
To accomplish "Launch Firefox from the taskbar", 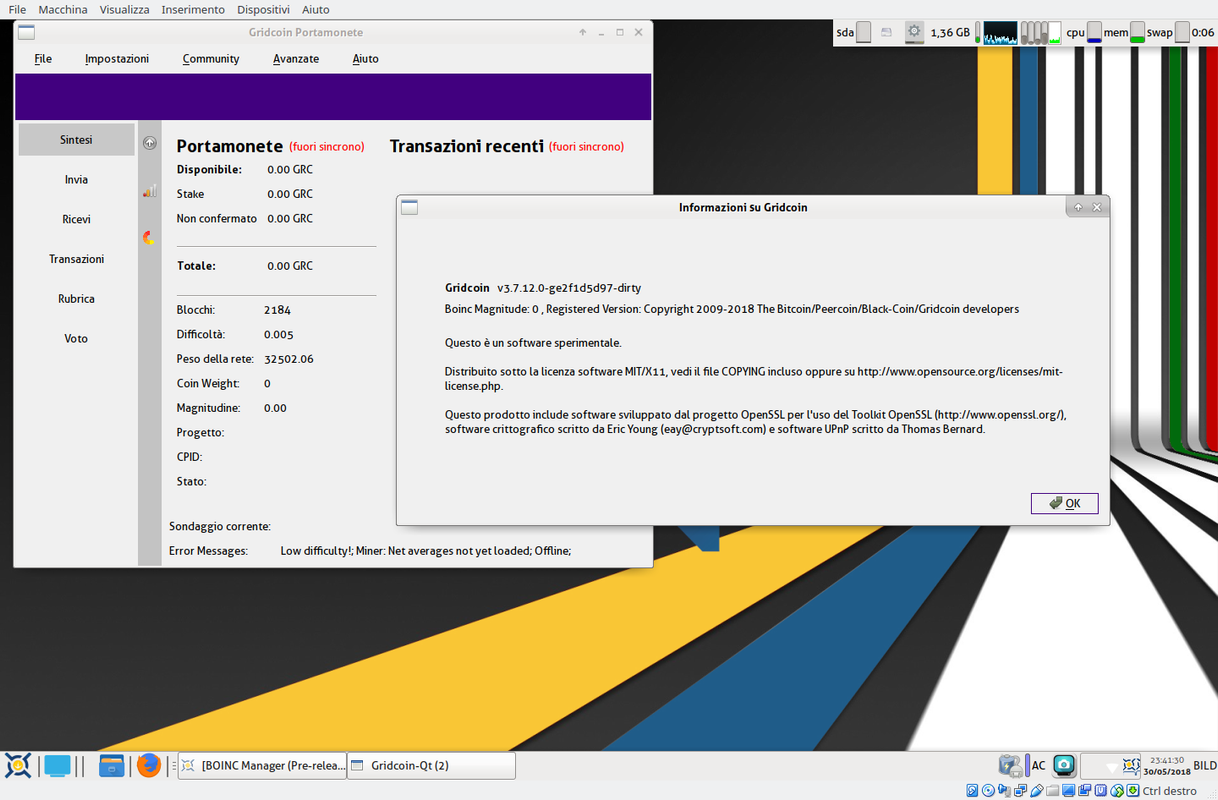I will coord(149,766).
